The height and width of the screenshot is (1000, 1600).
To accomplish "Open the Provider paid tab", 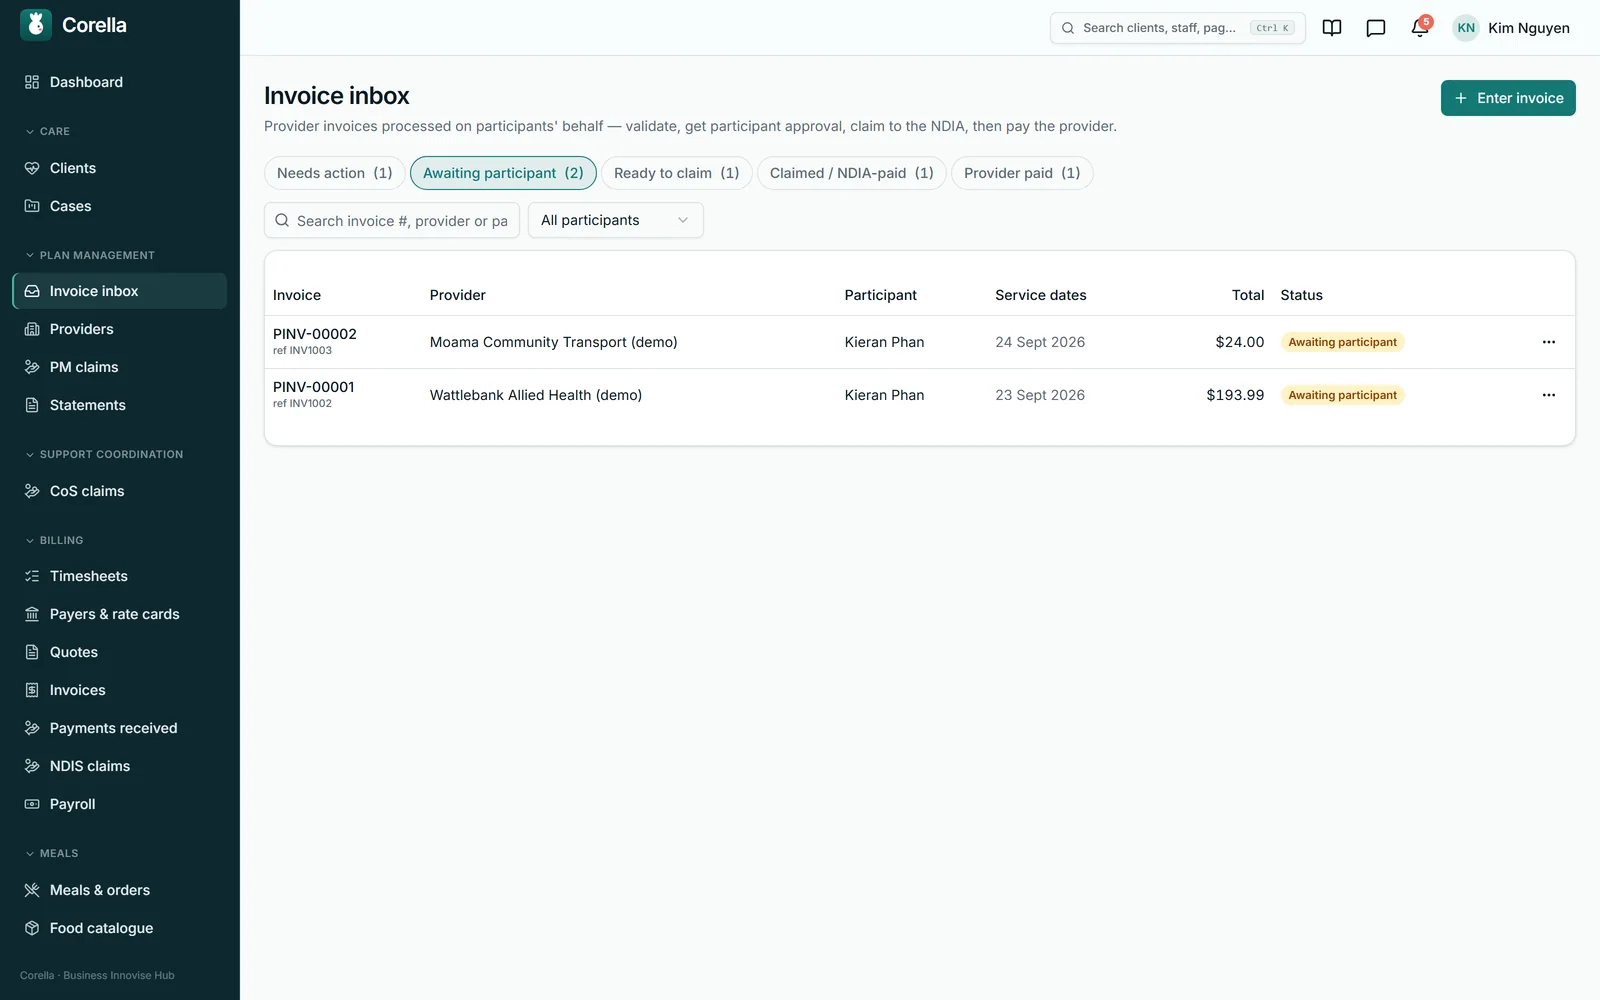I will pos(1022,173).
